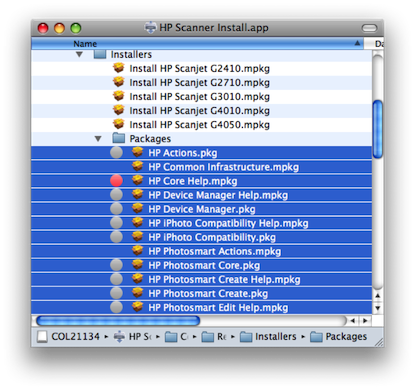Click the Install HP Scanjet G2410.mpkg package icon
Viewport: 415px width, 390px height.
point(119,68)
